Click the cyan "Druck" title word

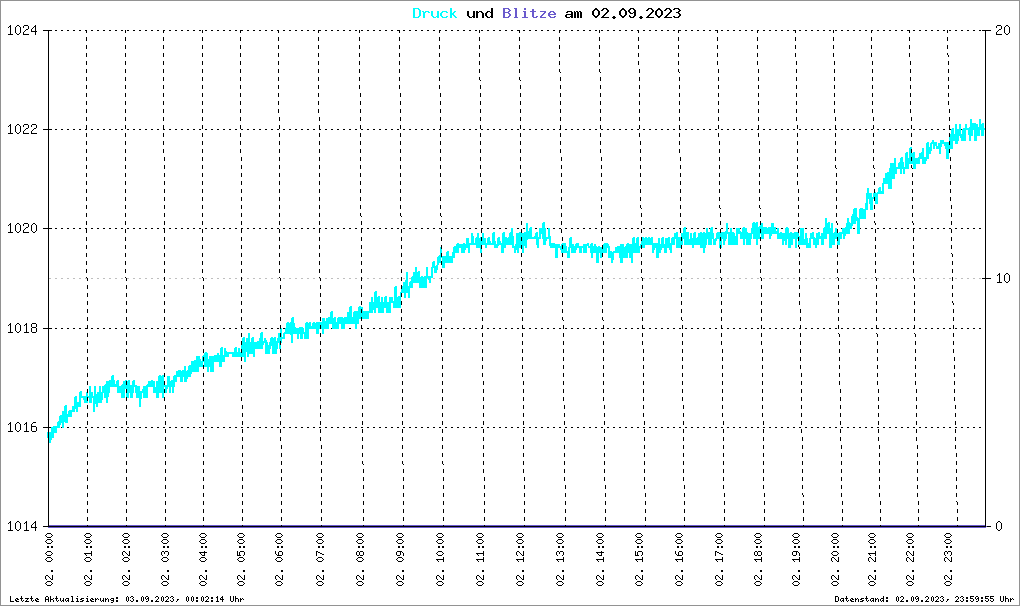click(x=435, y=13)
